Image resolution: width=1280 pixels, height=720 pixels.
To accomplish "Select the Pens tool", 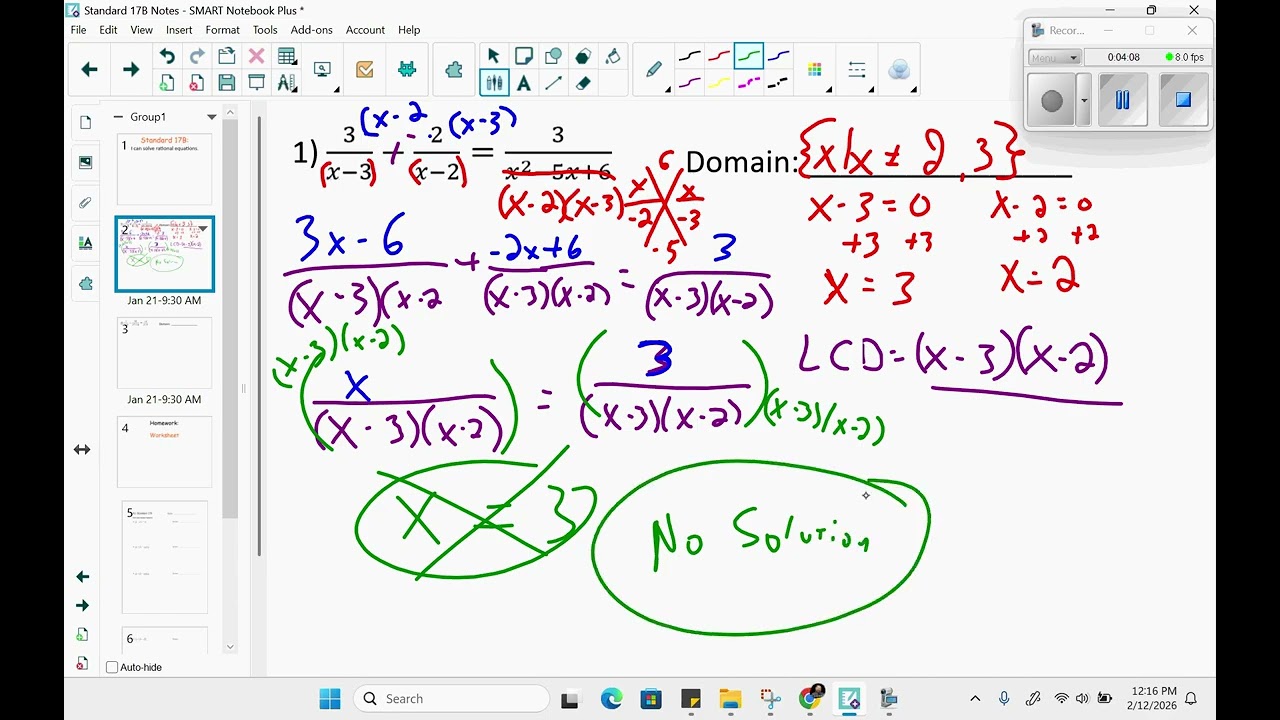I will 493,83.
